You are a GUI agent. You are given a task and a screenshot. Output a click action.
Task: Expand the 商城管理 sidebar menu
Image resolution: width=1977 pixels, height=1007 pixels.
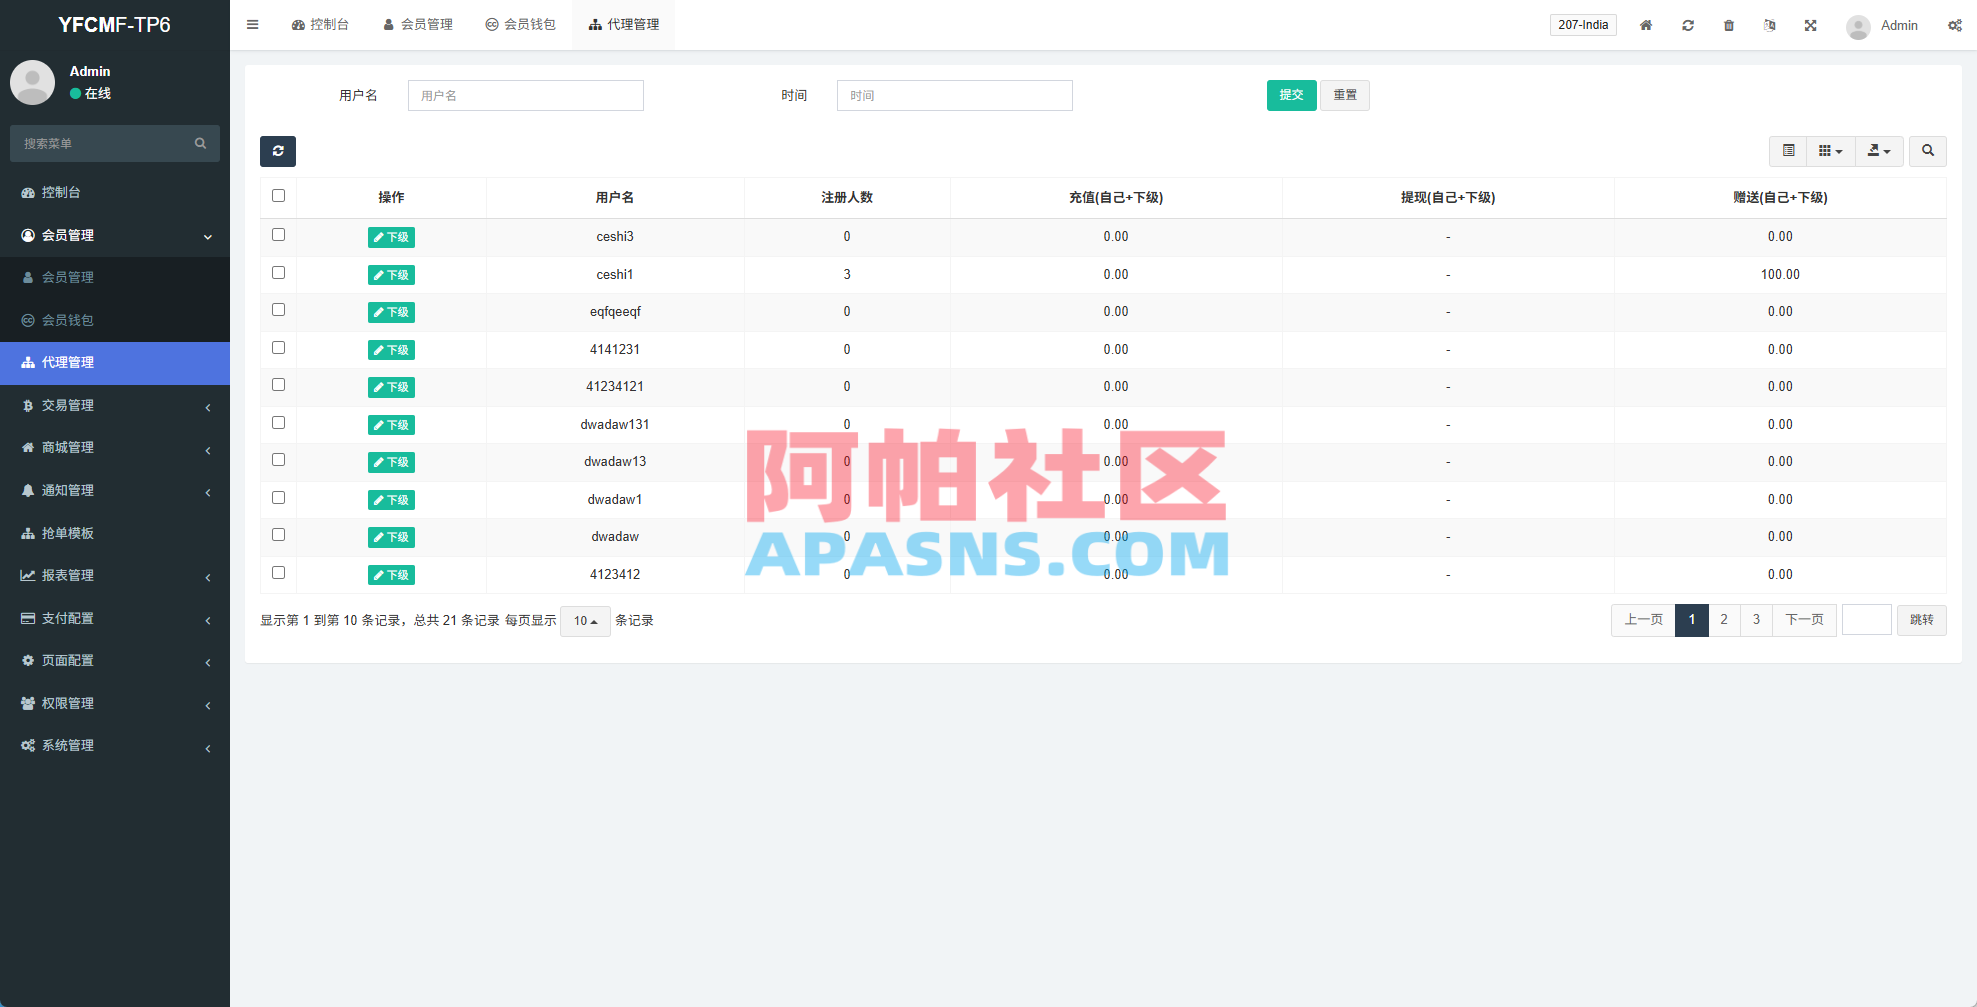115,448
